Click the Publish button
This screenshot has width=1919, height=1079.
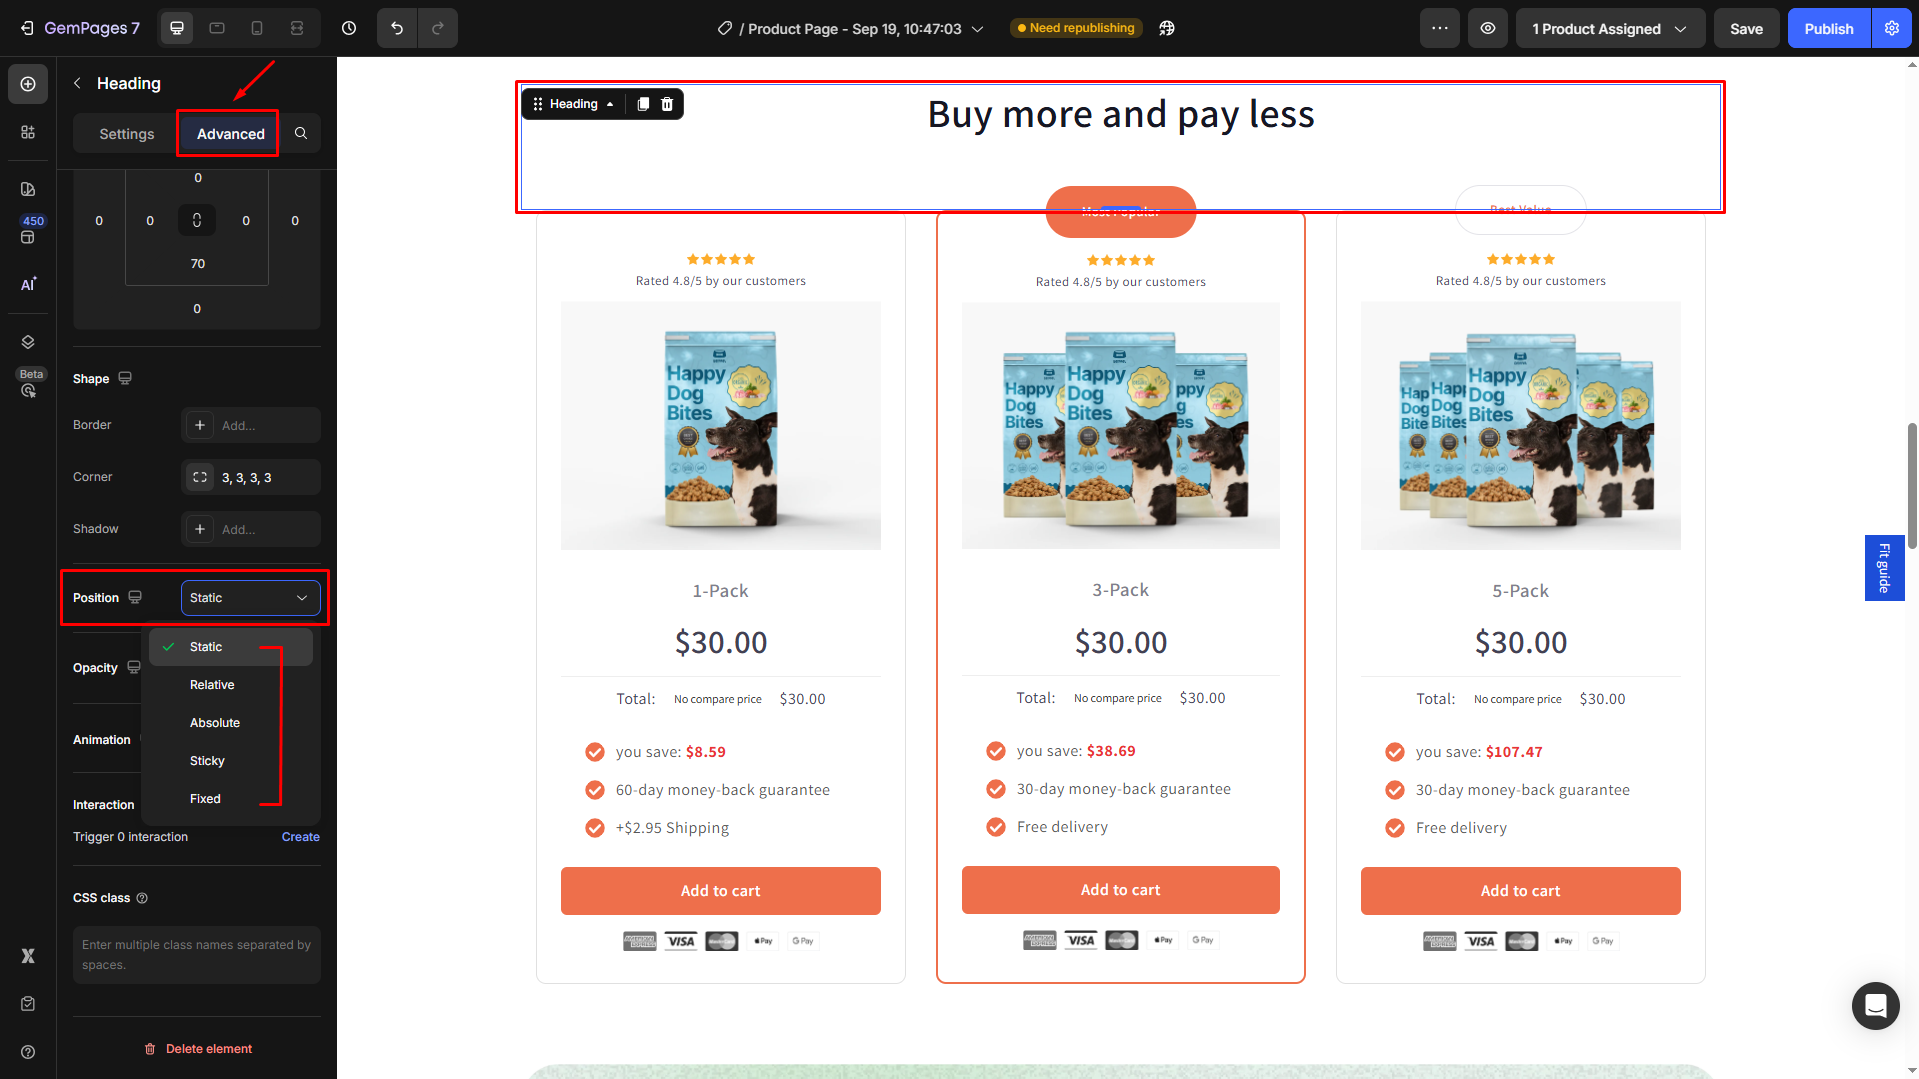pos(1828,28)
